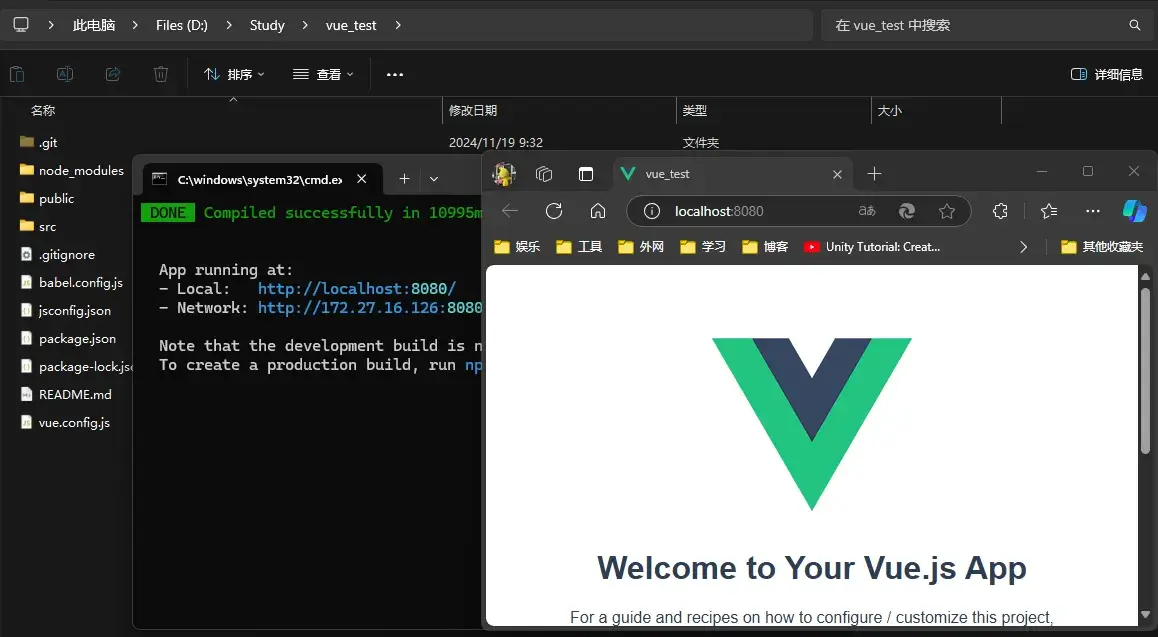Click the paste icon in Explorer toolbar
Screen dimensions: 1158x637
[x=17, y=74]
